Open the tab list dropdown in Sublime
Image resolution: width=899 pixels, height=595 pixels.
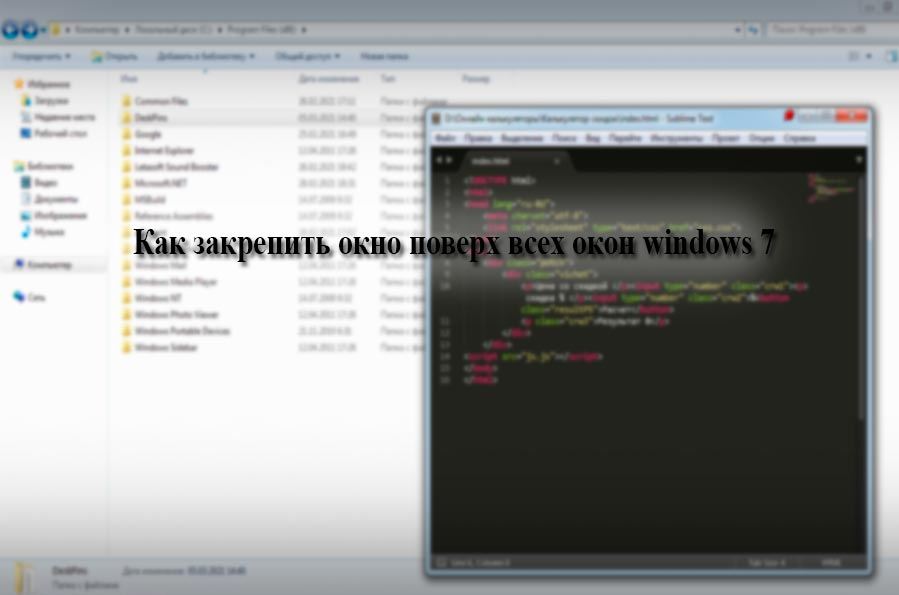pyautogui.click(x=859, y=160)
